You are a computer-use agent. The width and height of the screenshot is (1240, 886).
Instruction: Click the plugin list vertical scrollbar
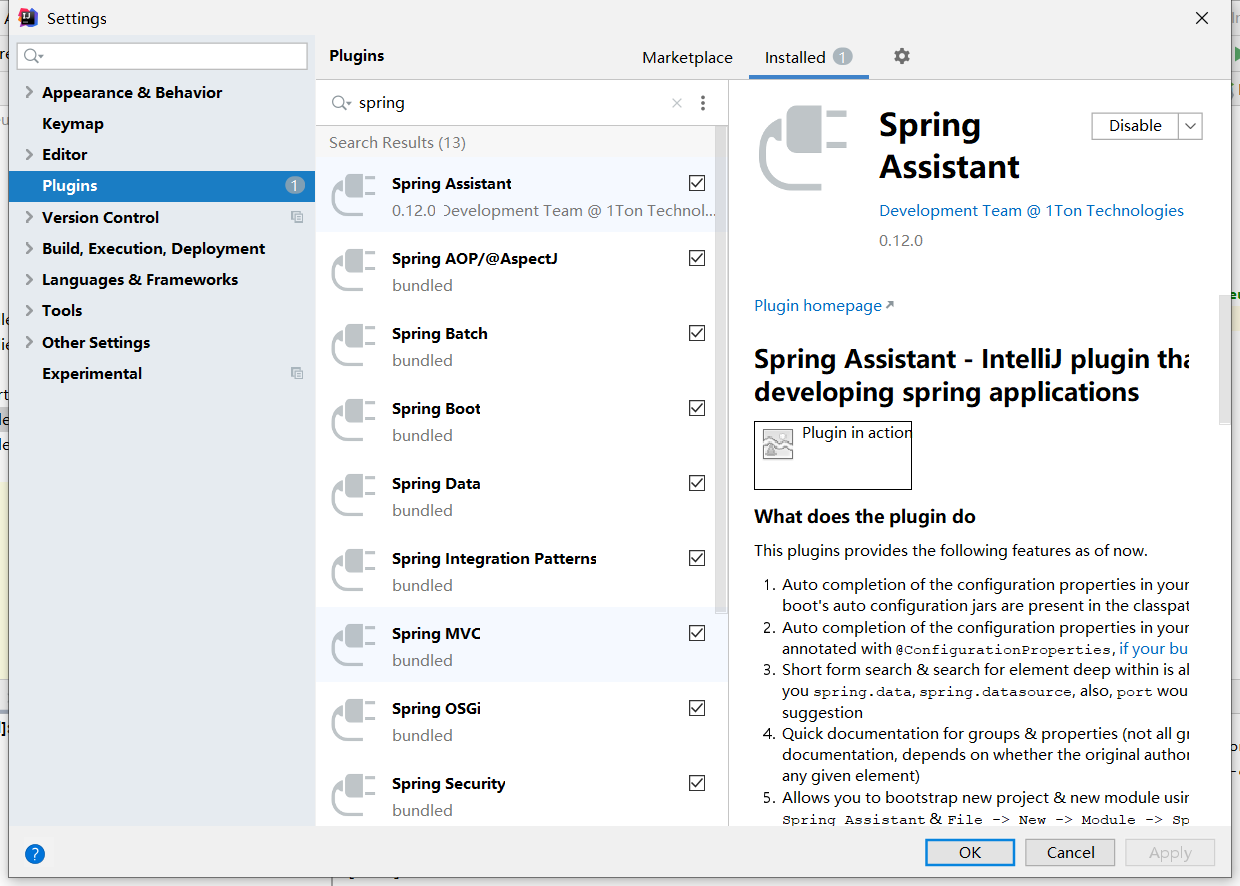721,370
